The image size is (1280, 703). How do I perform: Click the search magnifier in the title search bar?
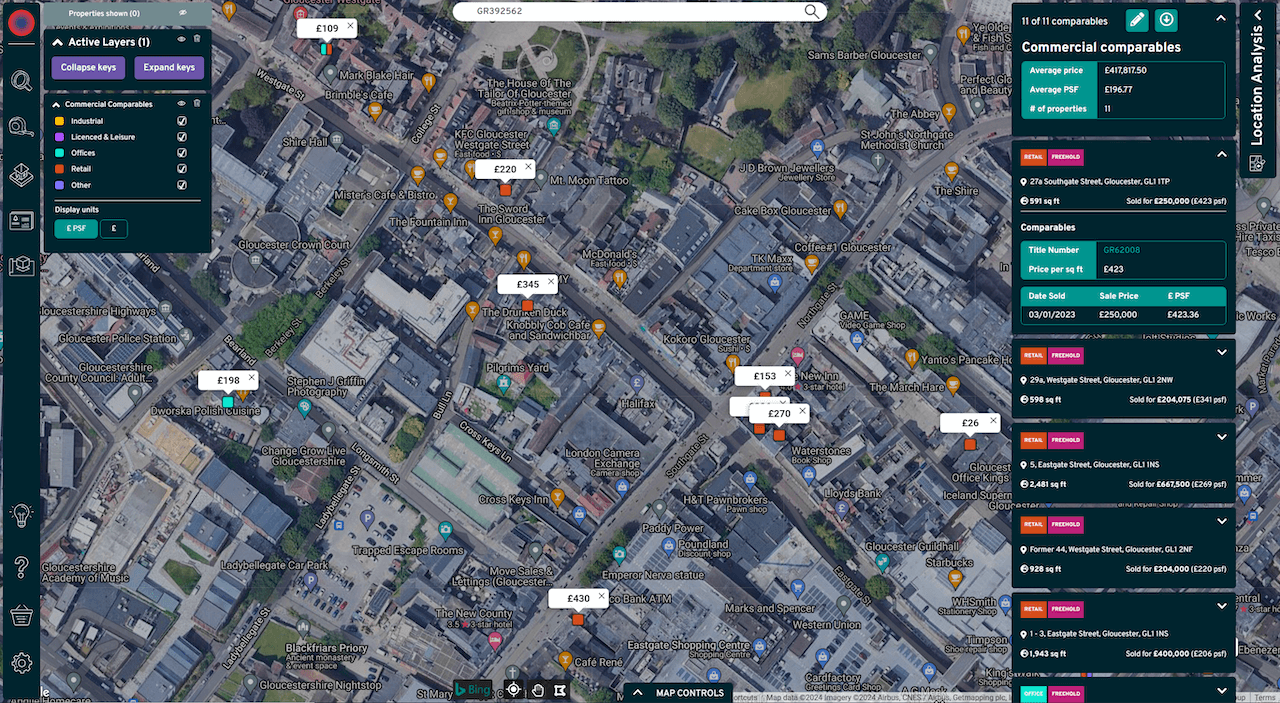(x=812, y=11)
